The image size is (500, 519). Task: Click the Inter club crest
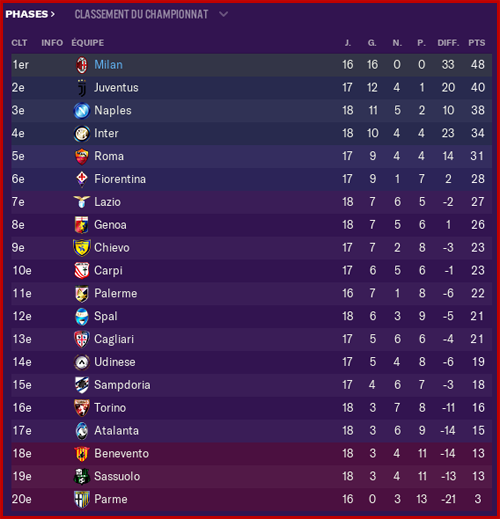tap(82, 134)
